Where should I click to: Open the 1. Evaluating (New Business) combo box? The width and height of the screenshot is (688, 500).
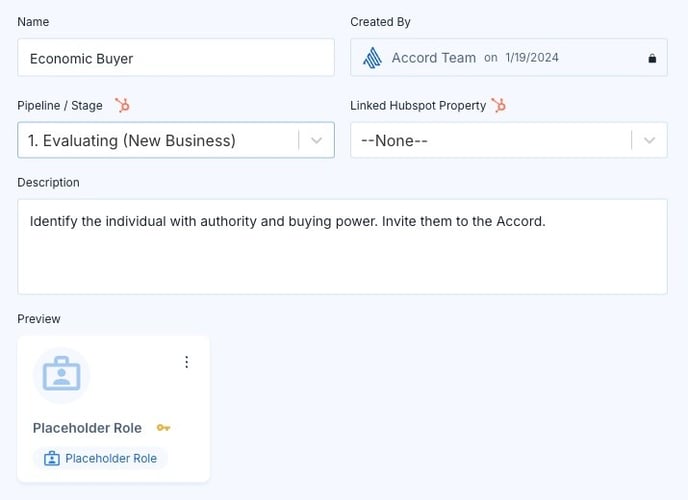coord(176,140)
